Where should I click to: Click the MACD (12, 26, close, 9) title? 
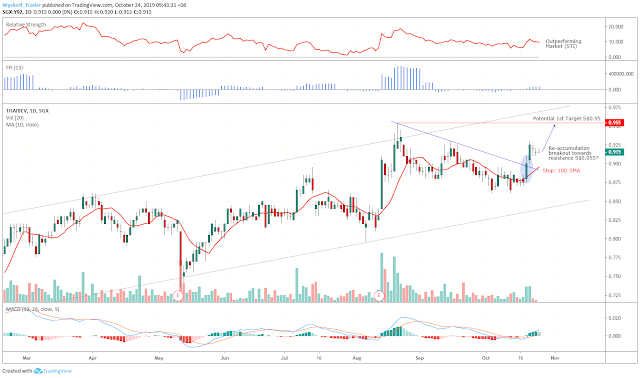32,309
